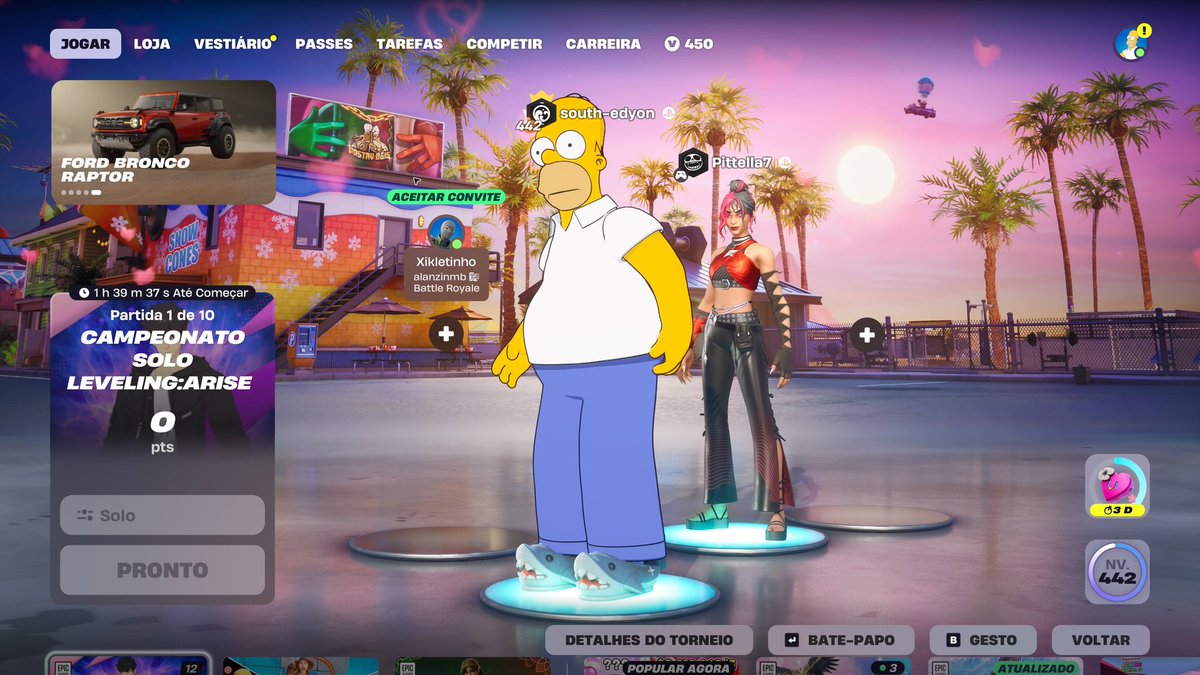
Task: Click the skull emblem beside Pittella7
Action: (x=693, y=163)
